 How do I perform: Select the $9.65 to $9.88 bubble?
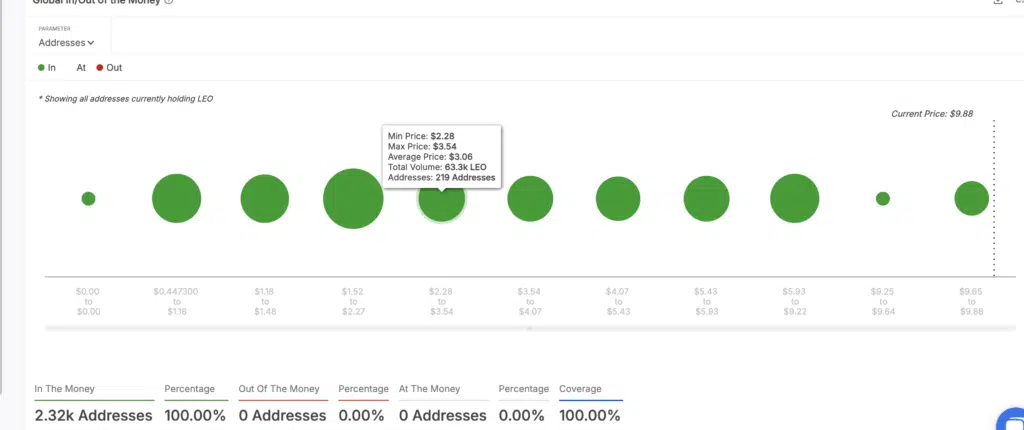pyautogui.click(x=972, y=199)
